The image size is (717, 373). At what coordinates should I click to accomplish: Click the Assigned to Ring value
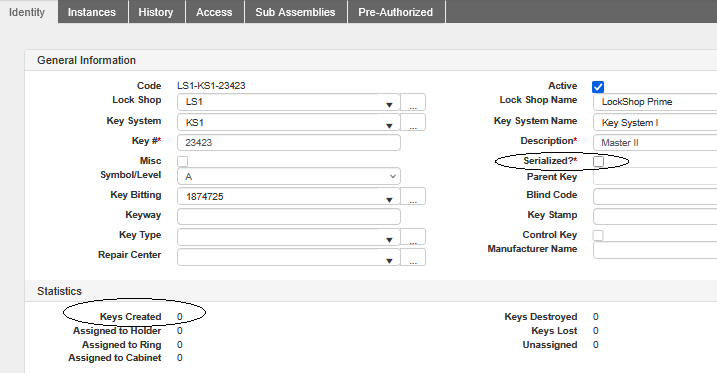click(x=180, y=345)
